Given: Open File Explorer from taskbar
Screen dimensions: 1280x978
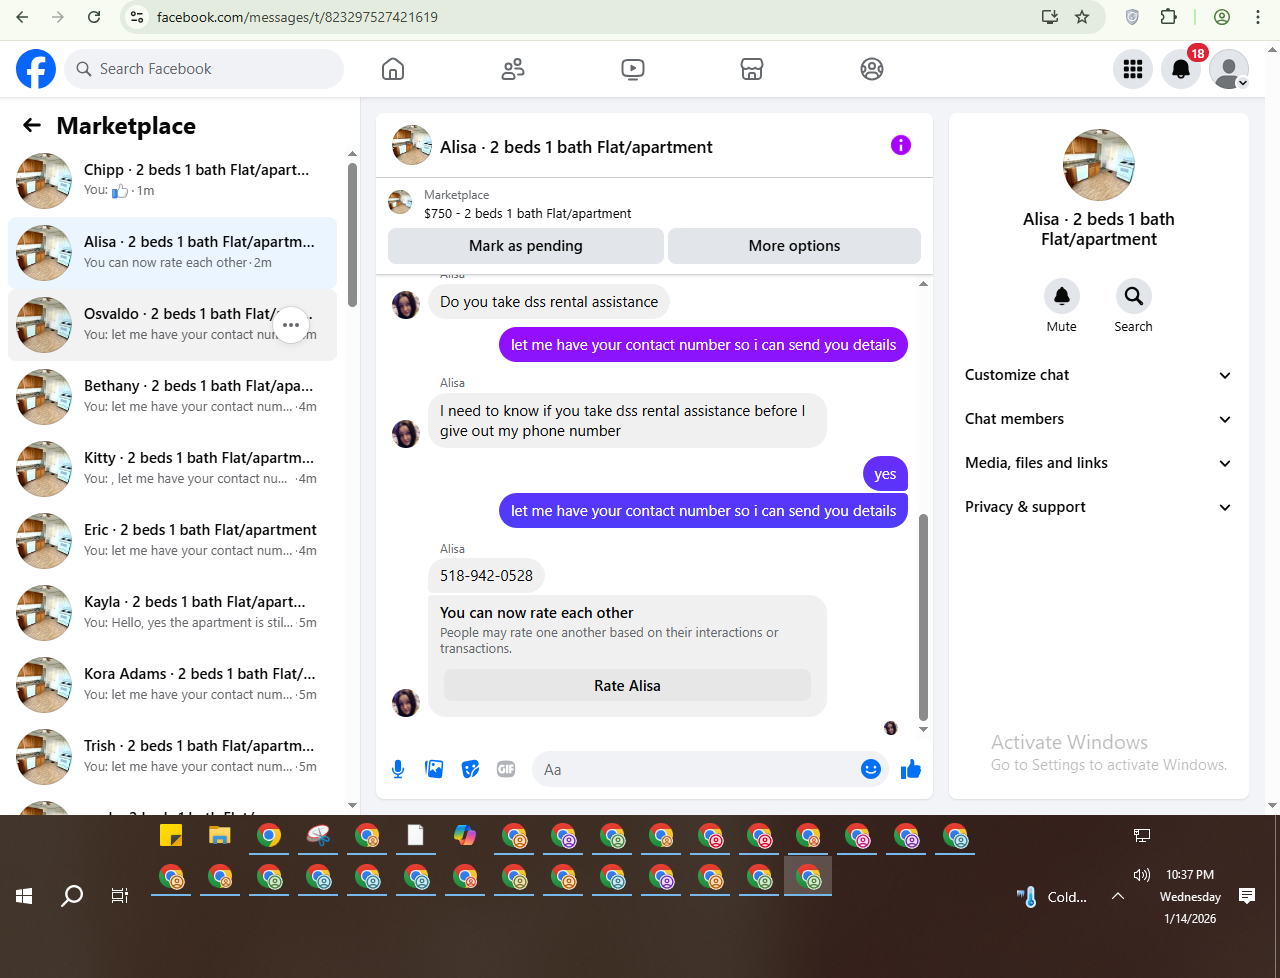Looking at the screenshot, I should tap(220, 835).
